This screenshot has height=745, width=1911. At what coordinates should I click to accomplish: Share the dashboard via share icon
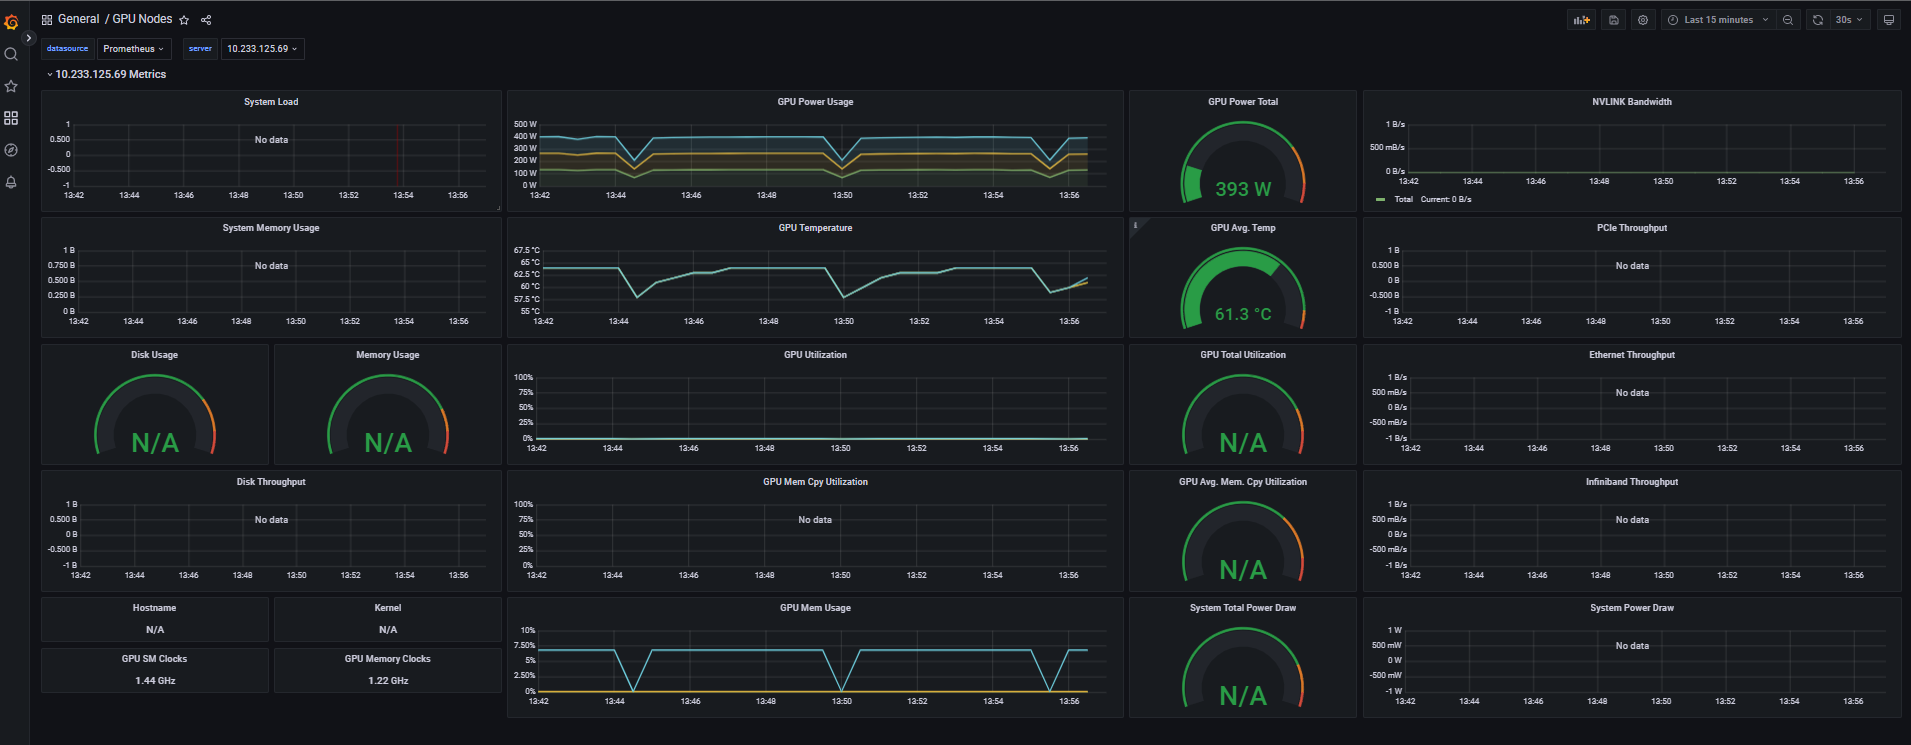(x=206, y=20)
